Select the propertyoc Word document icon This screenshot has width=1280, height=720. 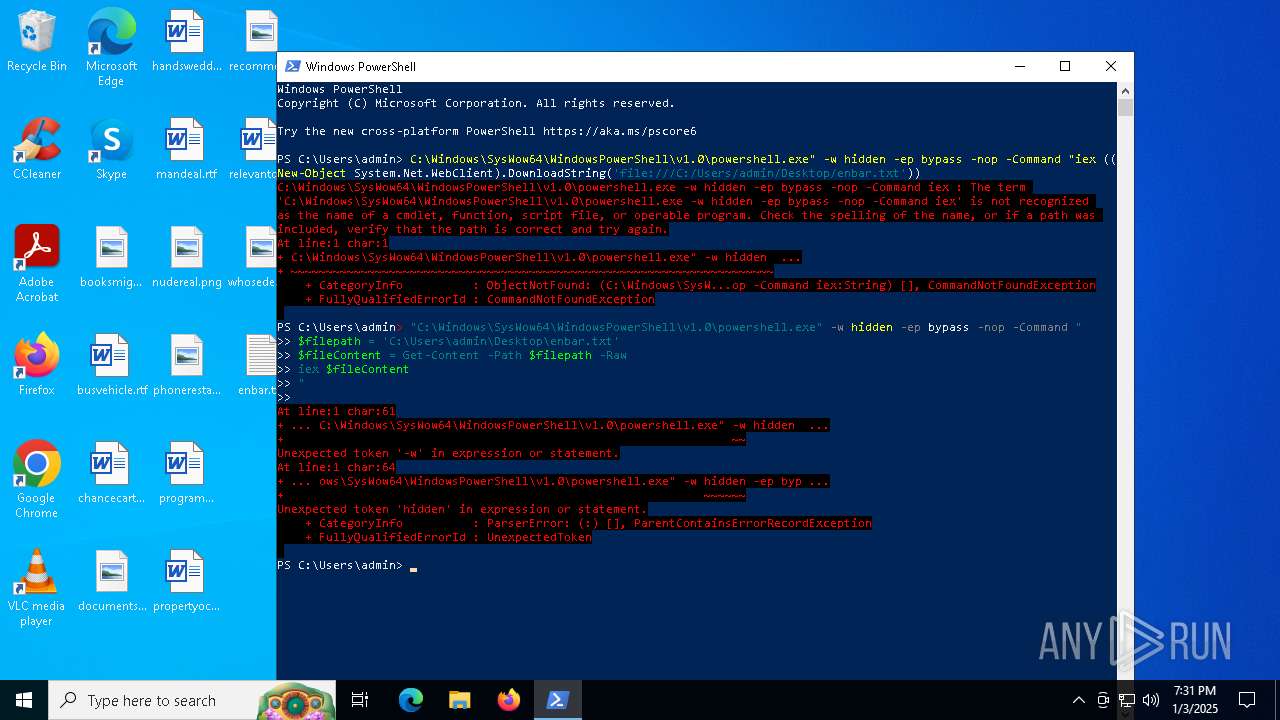[x=186, y=581]
